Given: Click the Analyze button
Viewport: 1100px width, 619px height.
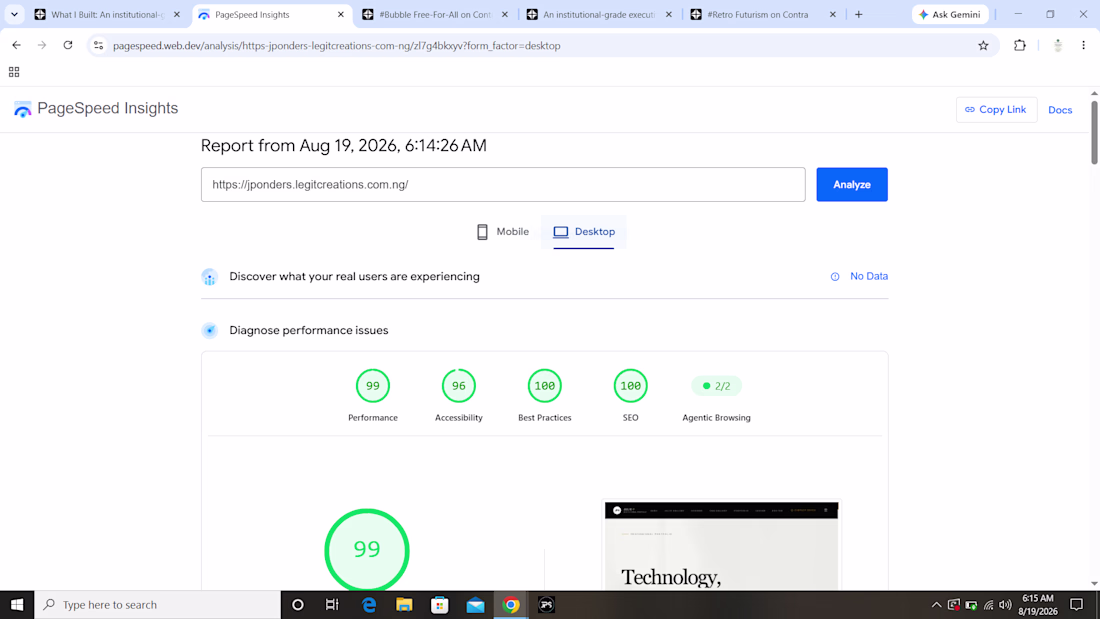Looking at the screenshot, I should tap(852, 185).
